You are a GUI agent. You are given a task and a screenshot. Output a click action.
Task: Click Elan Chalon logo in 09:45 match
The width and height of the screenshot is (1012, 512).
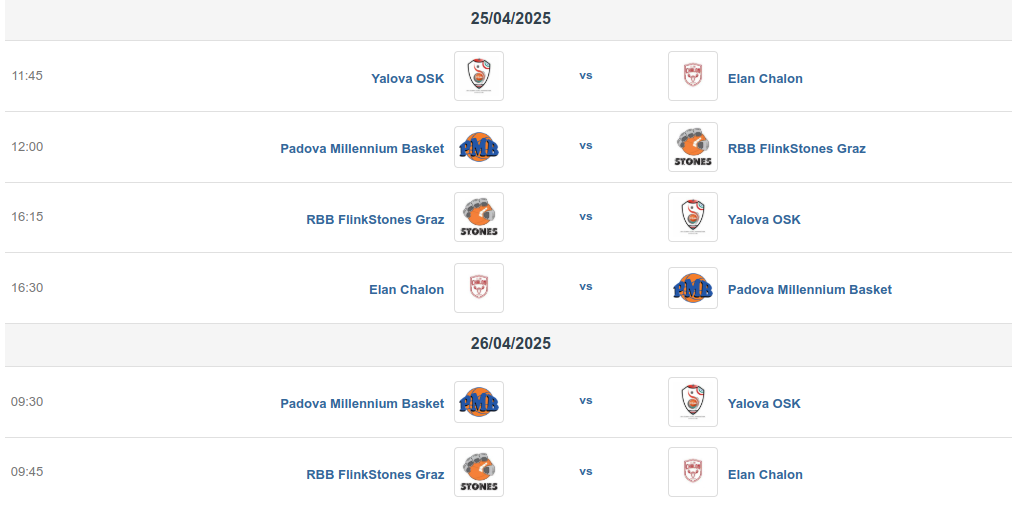click(693, 472)
